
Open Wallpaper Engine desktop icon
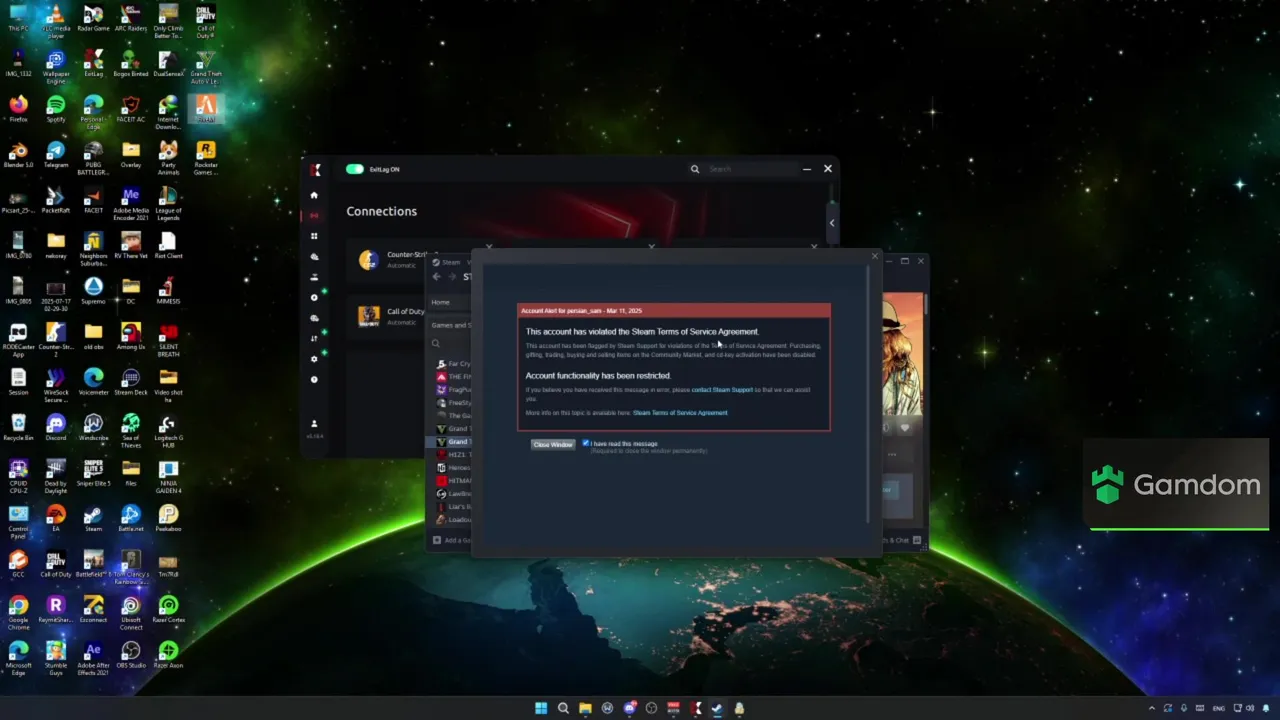point(55,66)
